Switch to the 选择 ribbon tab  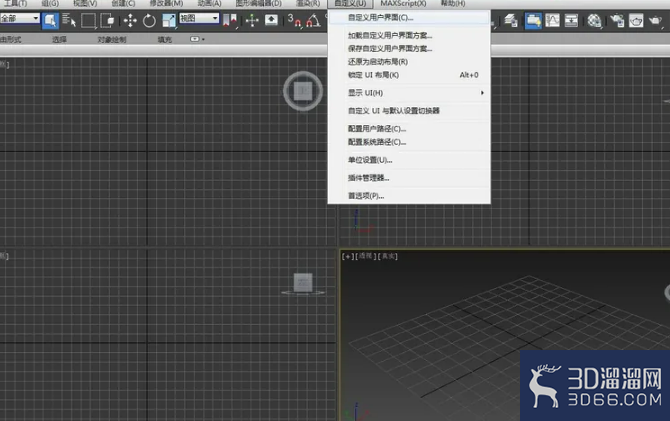(x=59, y=39)
